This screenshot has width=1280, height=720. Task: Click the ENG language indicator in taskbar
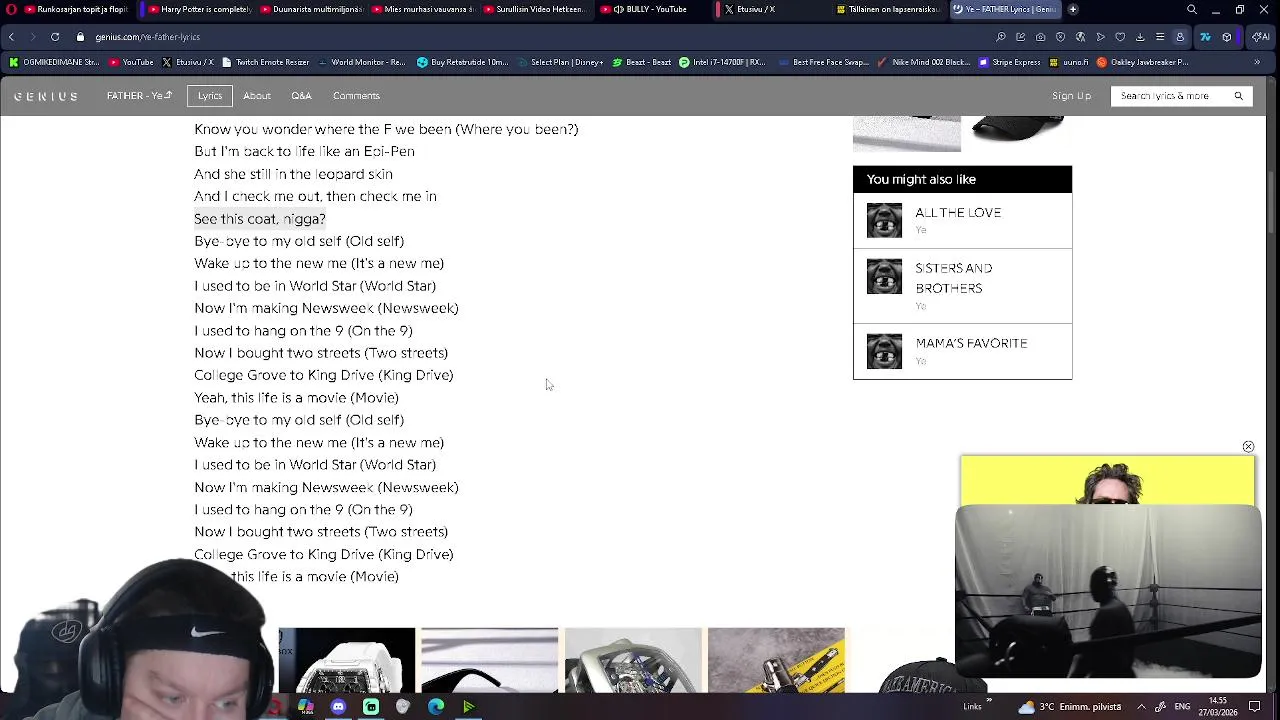pyautogui.click(x=1182, y=707)
